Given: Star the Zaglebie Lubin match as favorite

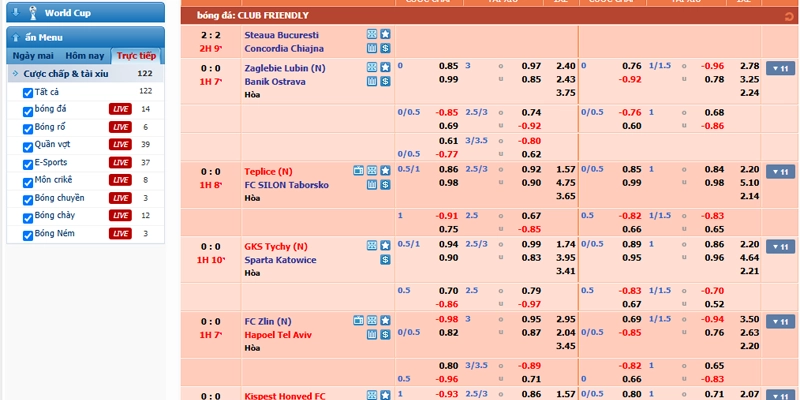Looking at the screenshot, I should click(385, 67).
